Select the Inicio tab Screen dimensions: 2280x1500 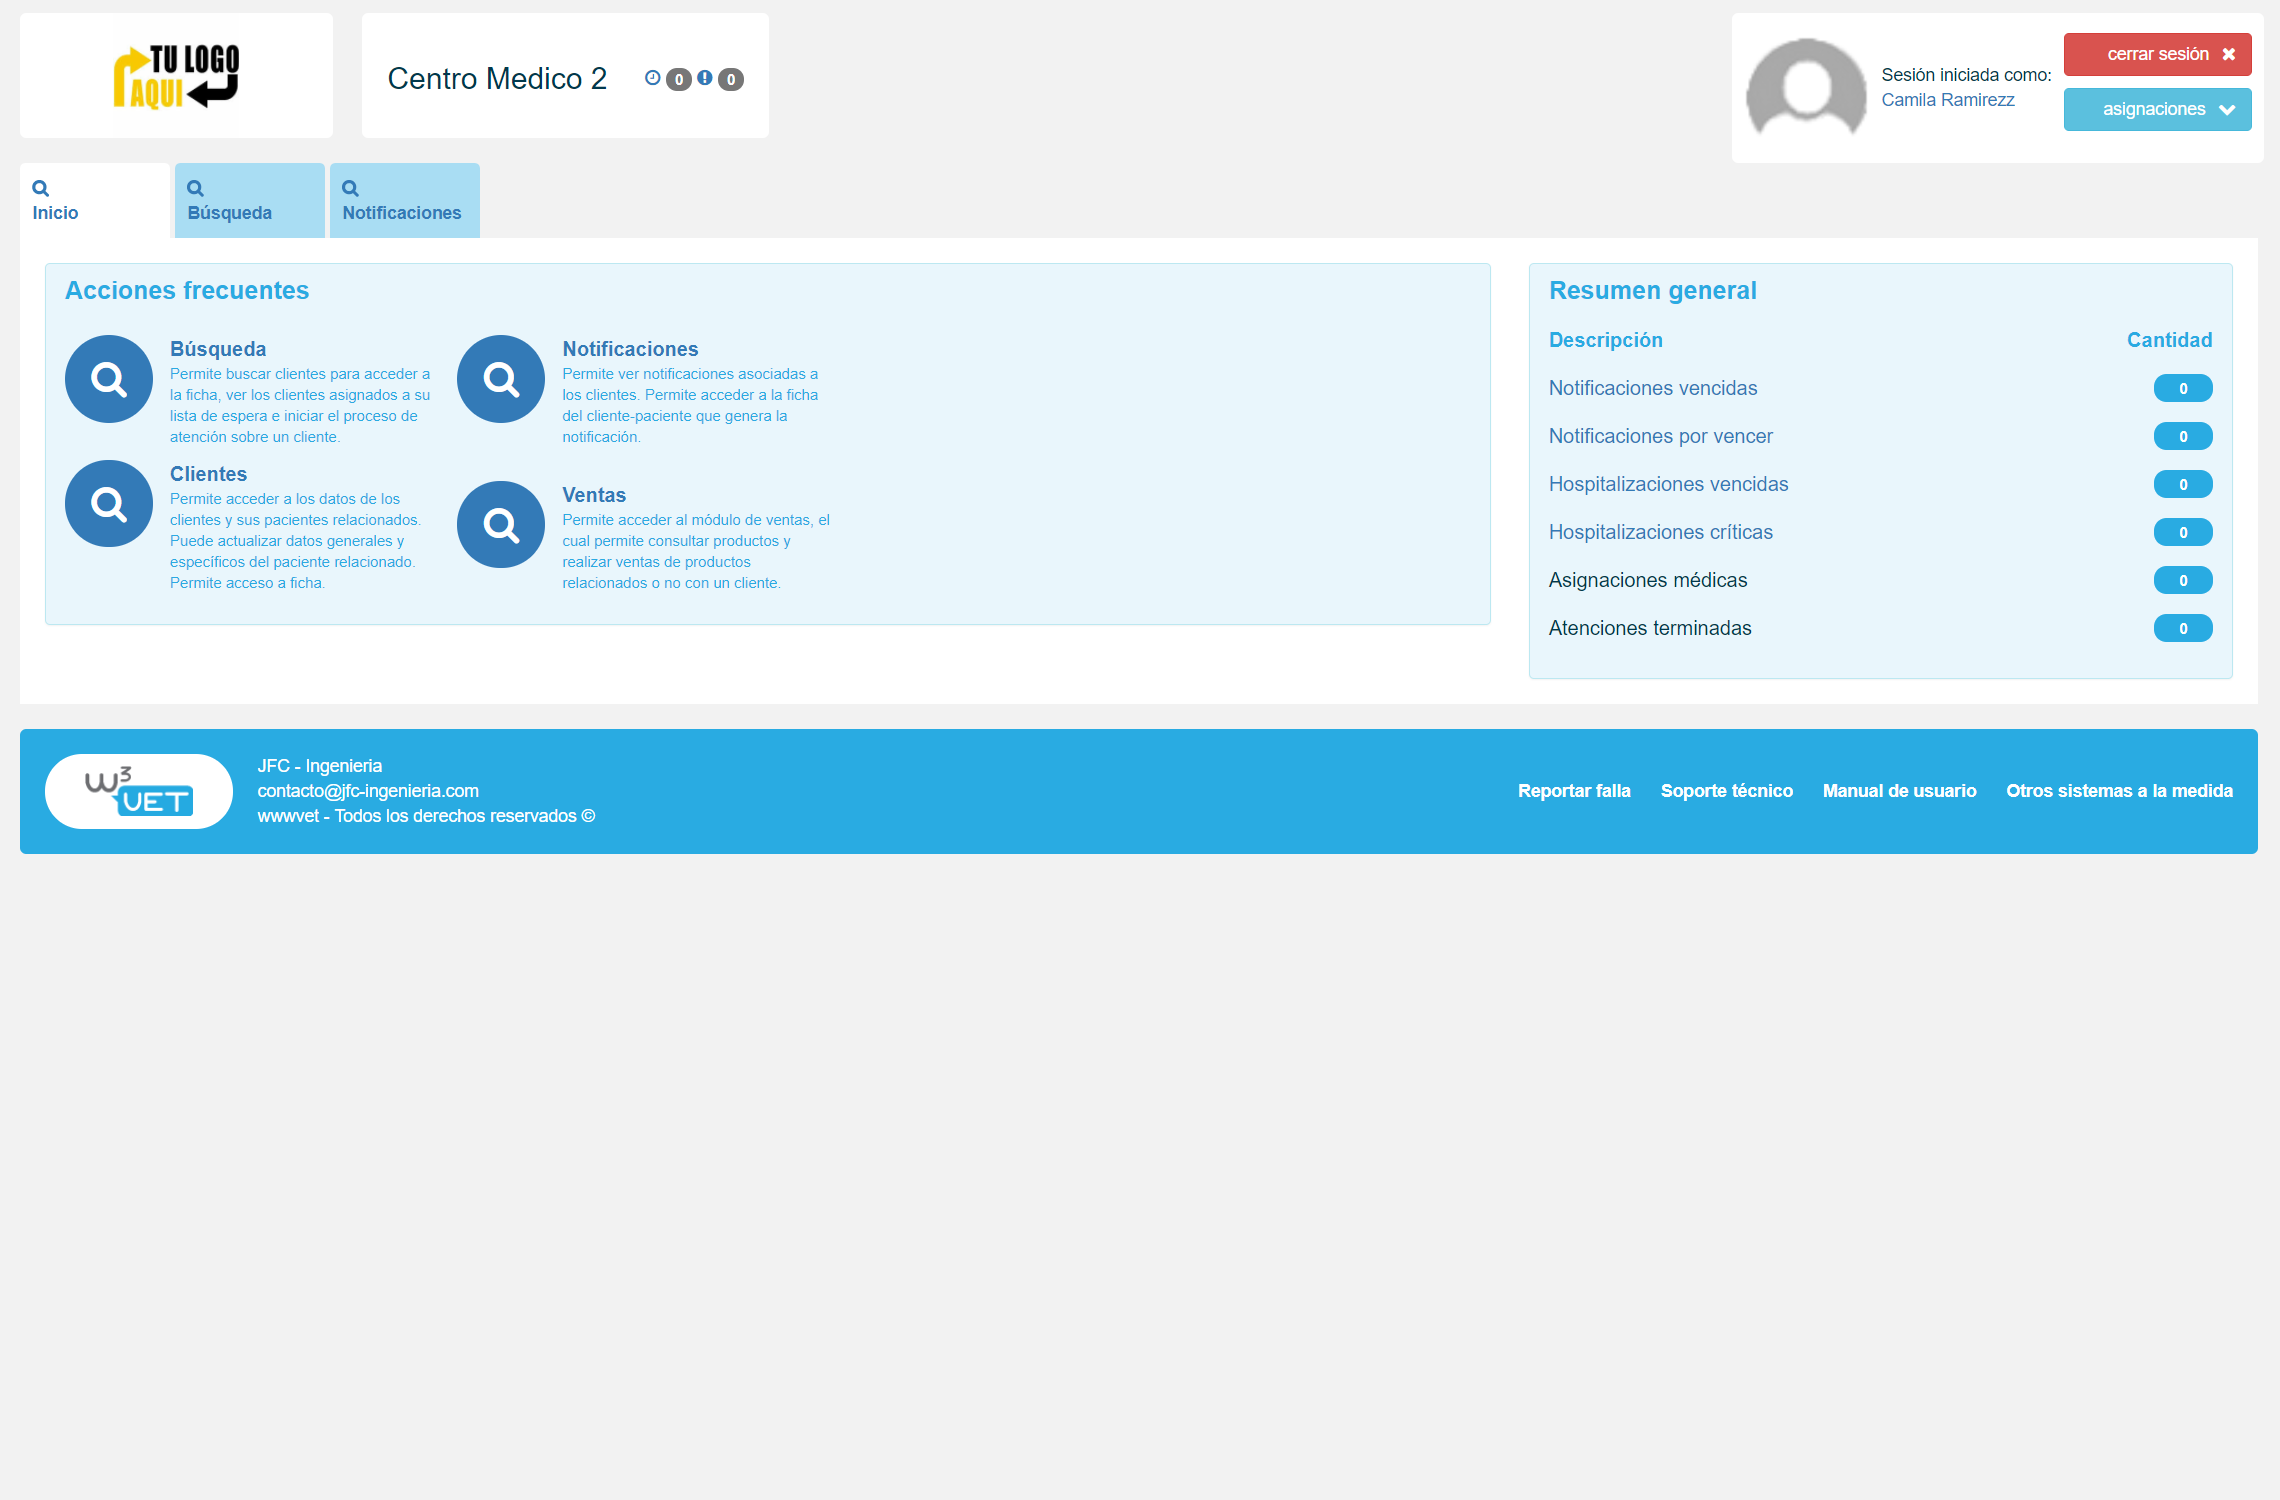click(x=94, y=201)
